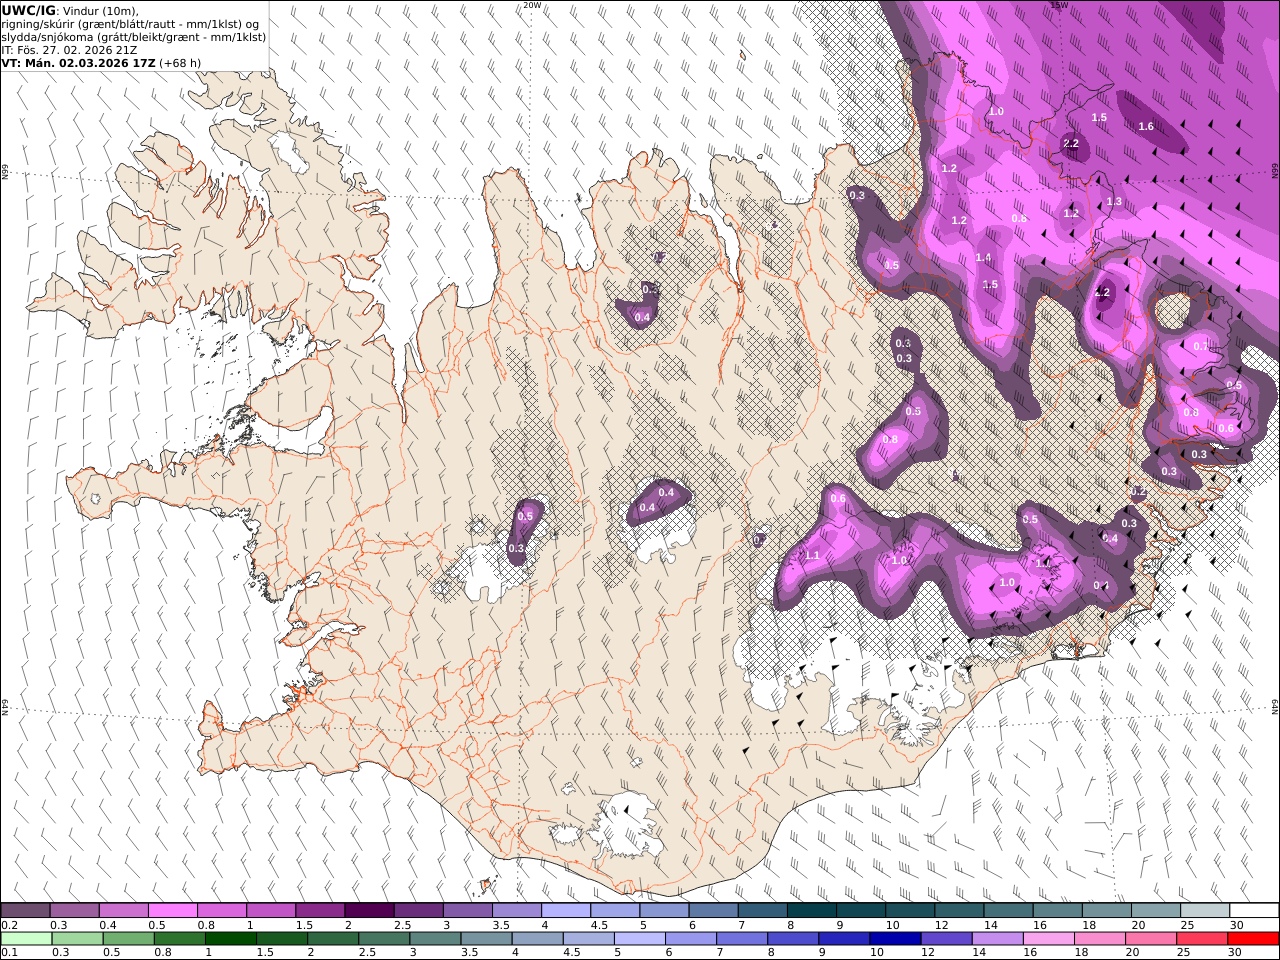Click the "VT: Mán. 02.03.2026 17Z" valid time
This screenshot has width=1280, height=960.
(78, 63)
